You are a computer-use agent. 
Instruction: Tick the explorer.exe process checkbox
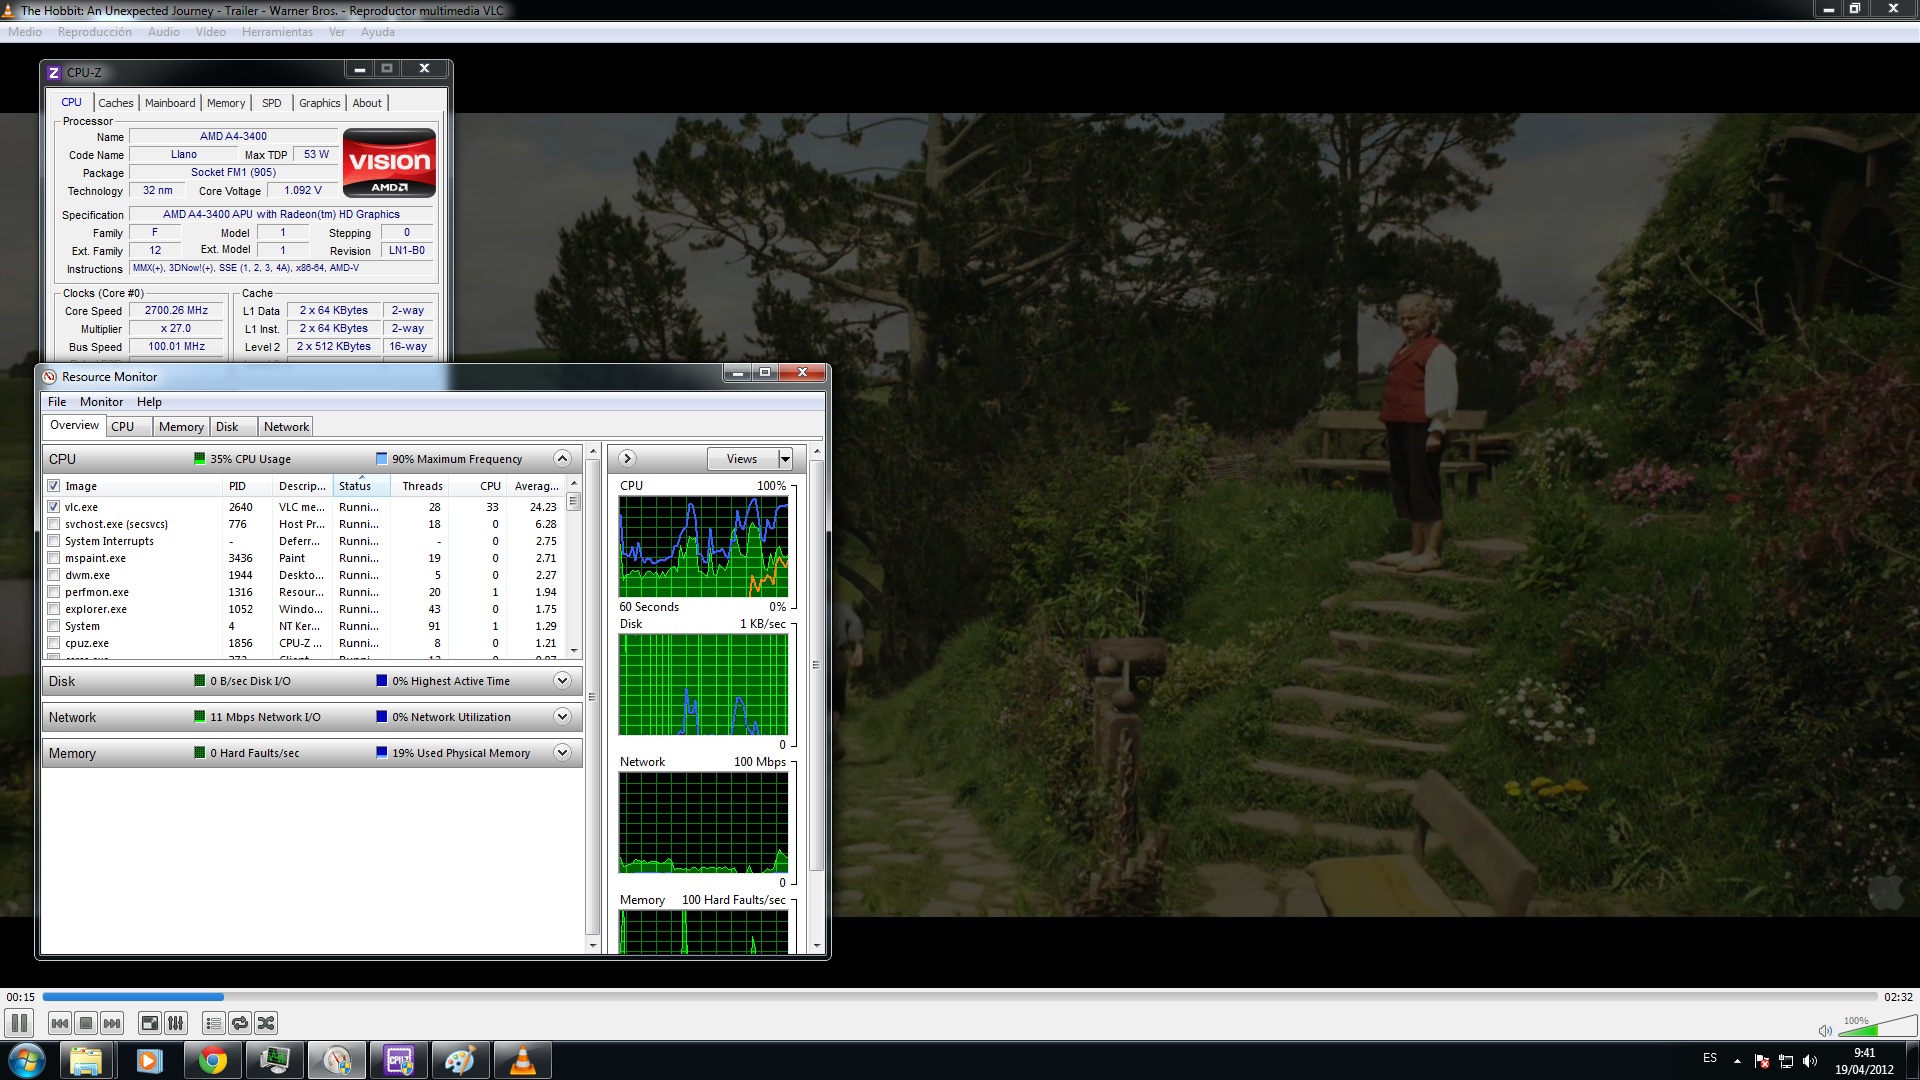pyautogui.click(x=54, y=609)
